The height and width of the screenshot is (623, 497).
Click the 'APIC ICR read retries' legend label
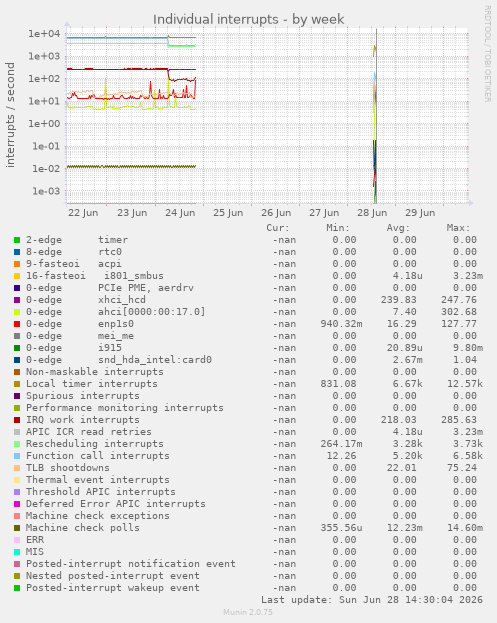click(89, 432)
